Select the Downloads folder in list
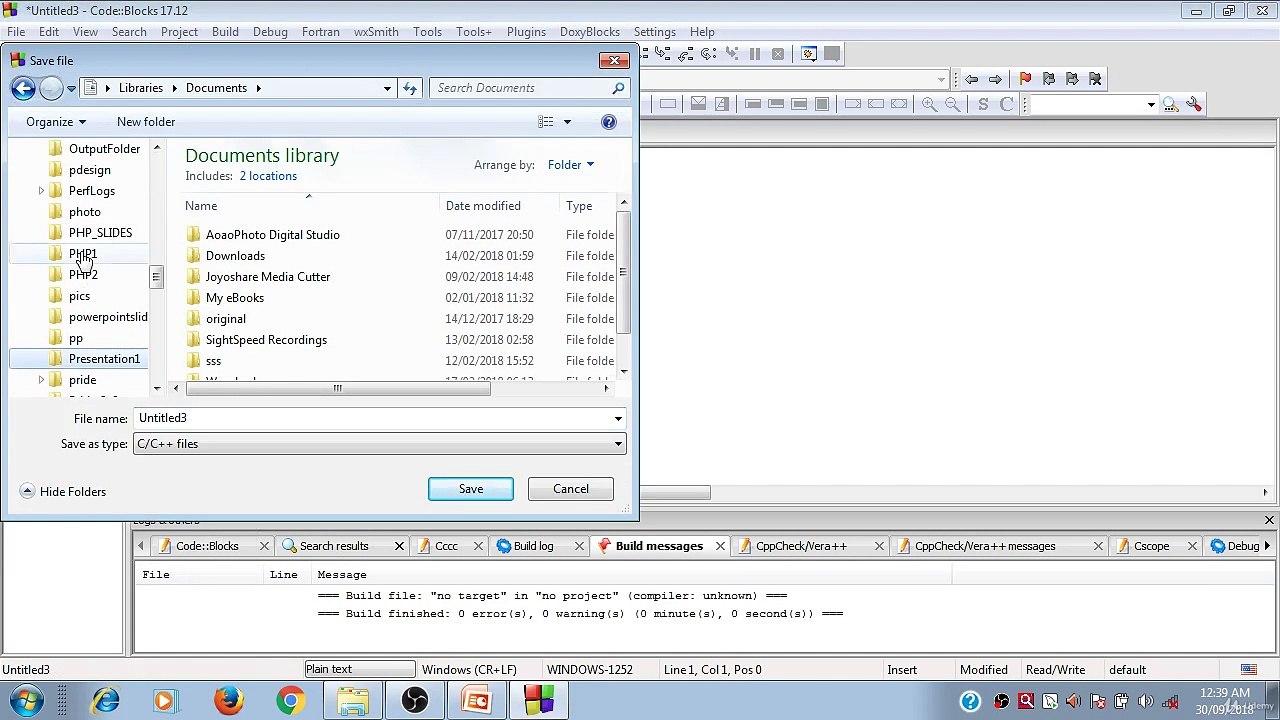 click(235, 256)
